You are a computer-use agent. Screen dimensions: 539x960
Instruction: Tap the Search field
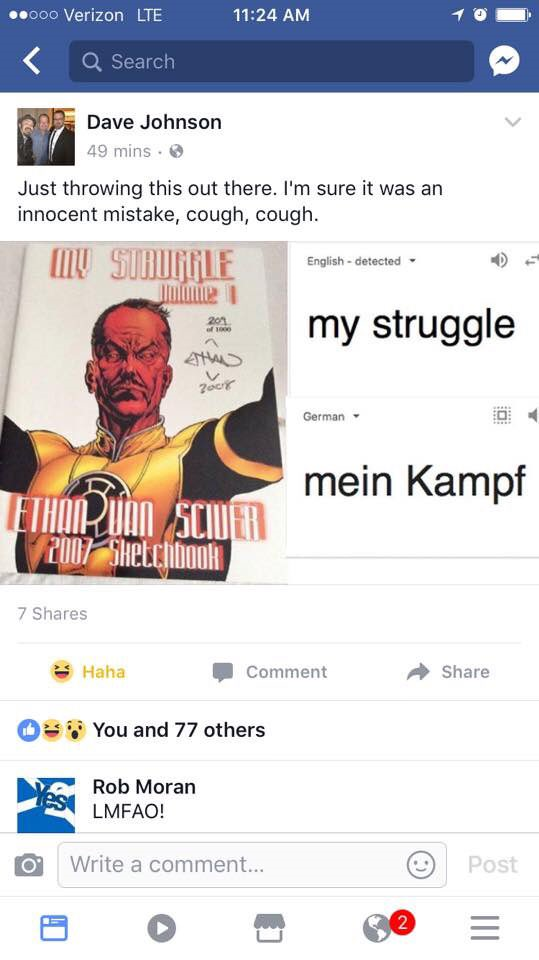pos(271,61)
